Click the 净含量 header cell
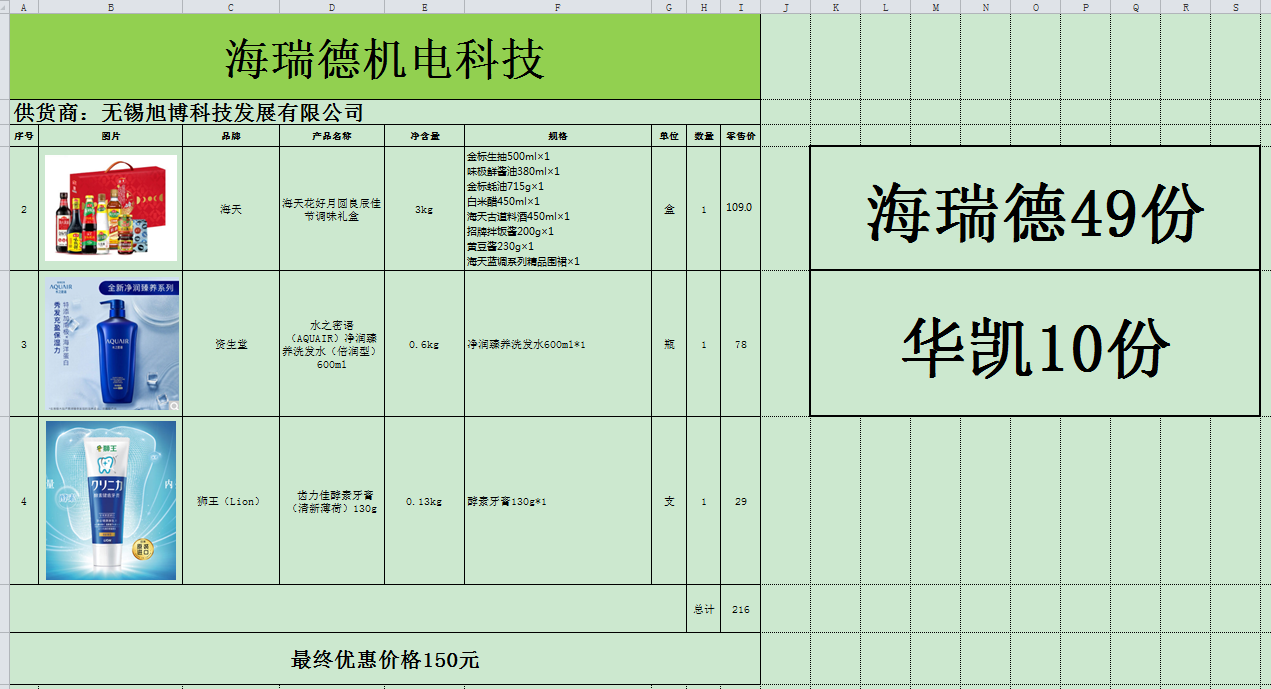 [425, 136]
